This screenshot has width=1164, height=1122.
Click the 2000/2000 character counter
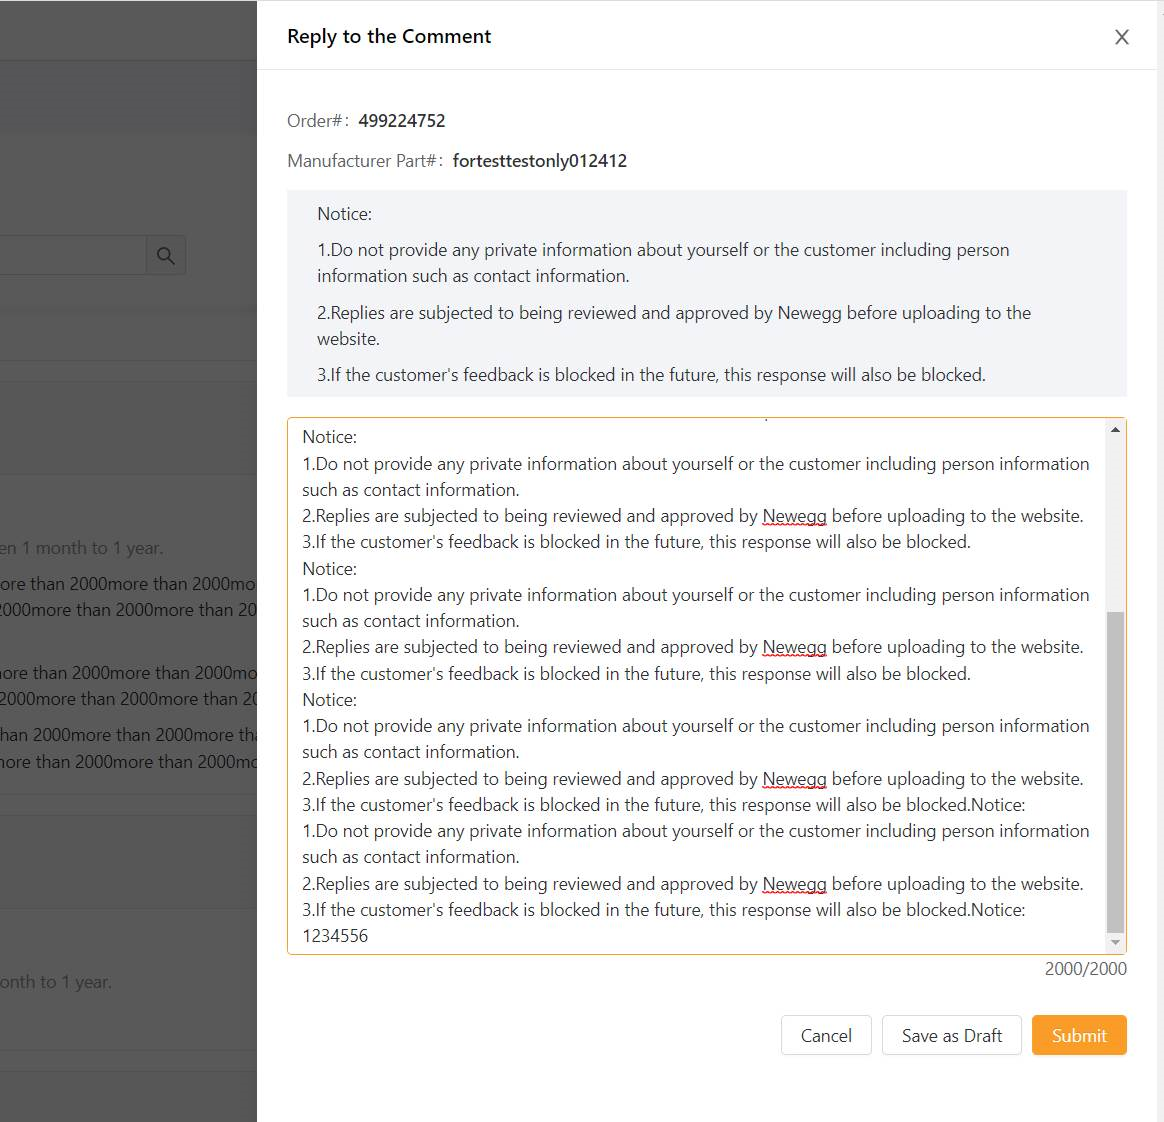(1085, 969)
